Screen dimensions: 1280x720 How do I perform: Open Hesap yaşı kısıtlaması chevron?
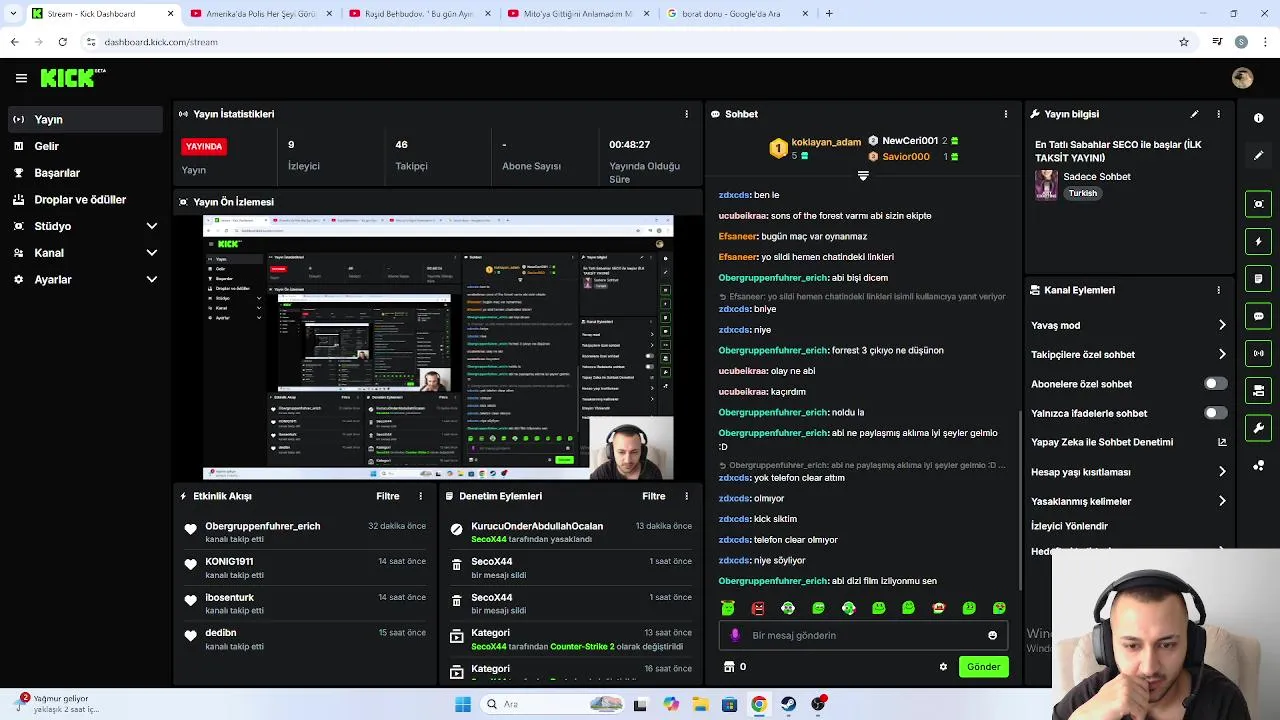coord(1222,472)
